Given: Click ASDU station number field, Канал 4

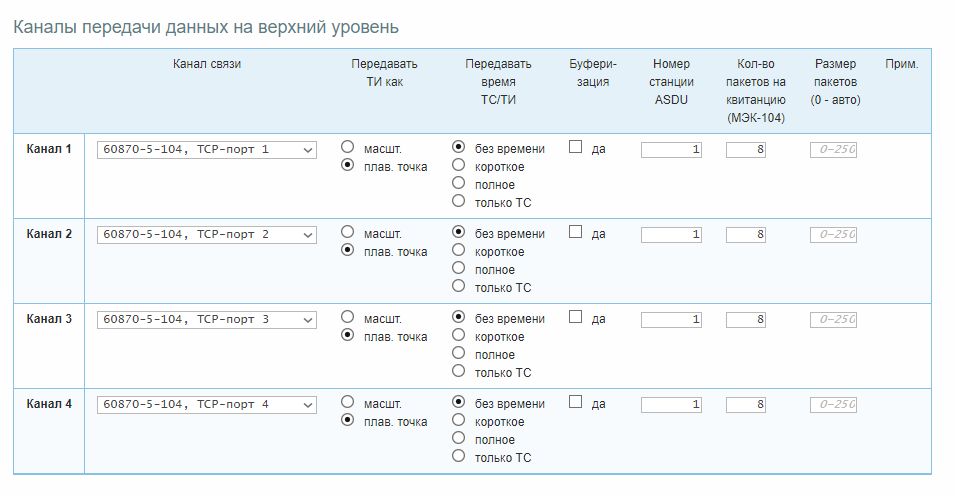Looking at the screenshot, I should pyautogui.click(x=671, y=405).
